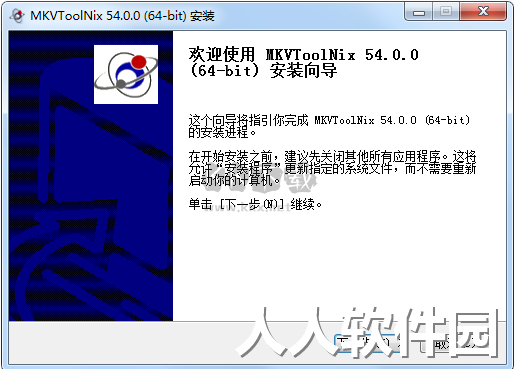
Task: Click the window title 'MKVToolNix 54.0.0 (64-bit) 安装'
Action: (x=122, y=16)
